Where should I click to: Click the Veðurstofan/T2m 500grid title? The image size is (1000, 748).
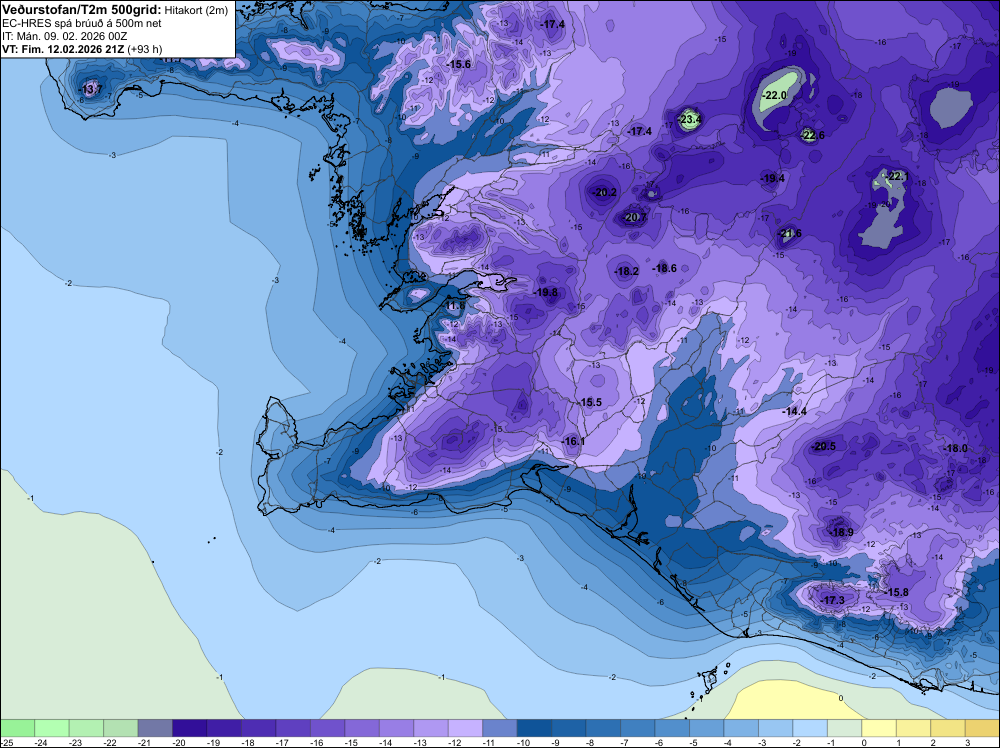coord(82,10)
